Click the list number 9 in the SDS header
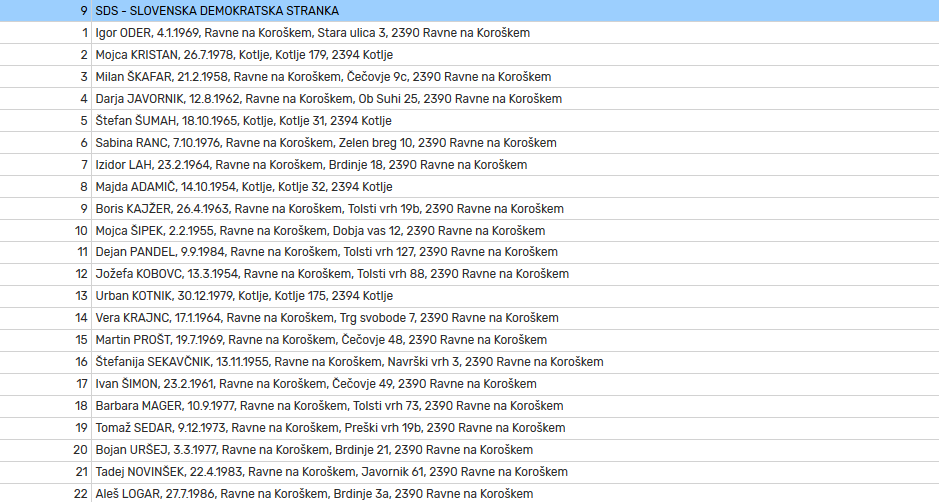941x502 pixels. pyautogui.click(x=84, y=11)
